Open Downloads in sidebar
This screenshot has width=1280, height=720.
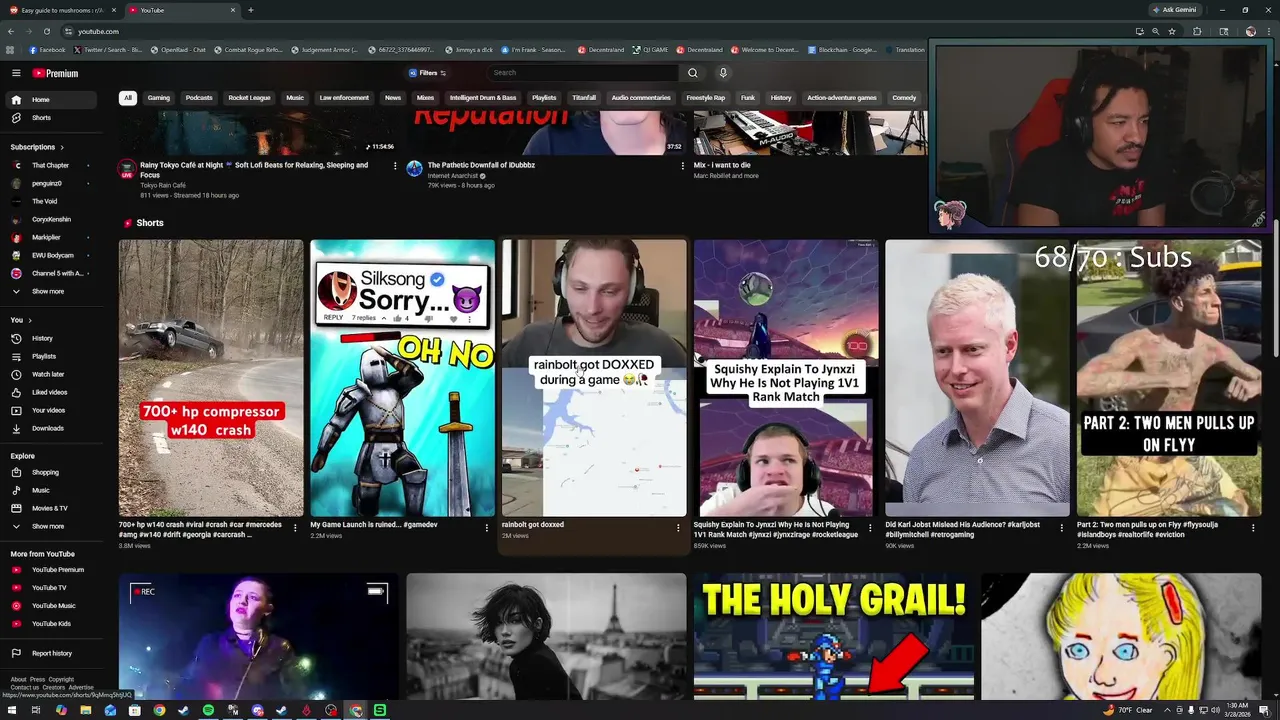coord(52,428)
